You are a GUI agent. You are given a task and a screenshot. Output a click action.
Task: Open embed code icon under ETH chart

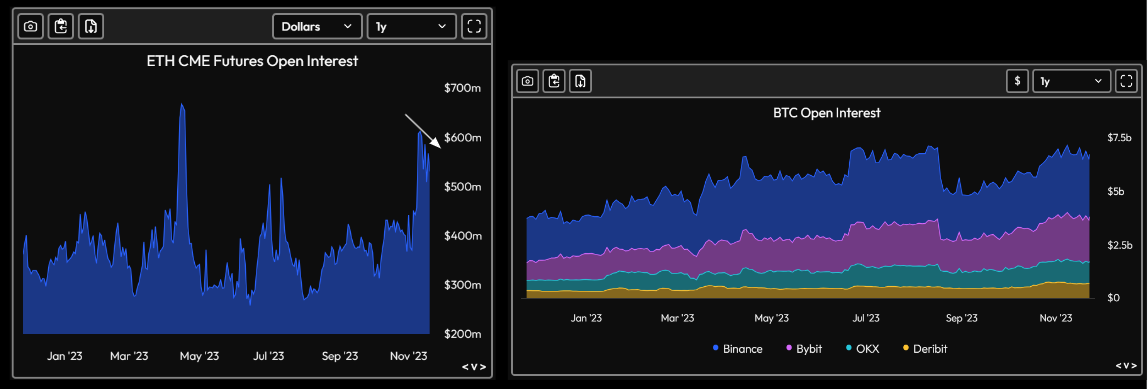474,367
